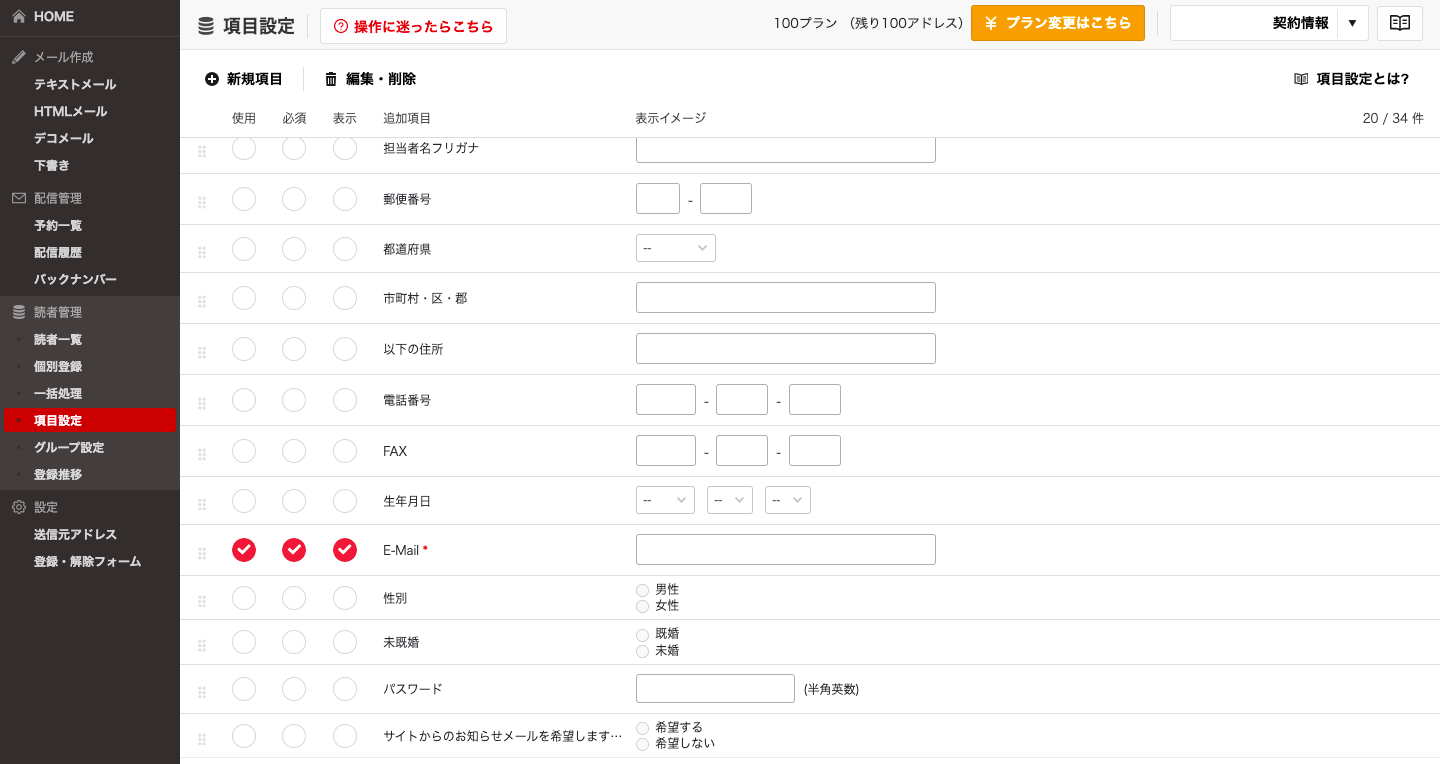
Task: Click the 項目設定とは? help book icon
Action: [x=1301, y=79]
